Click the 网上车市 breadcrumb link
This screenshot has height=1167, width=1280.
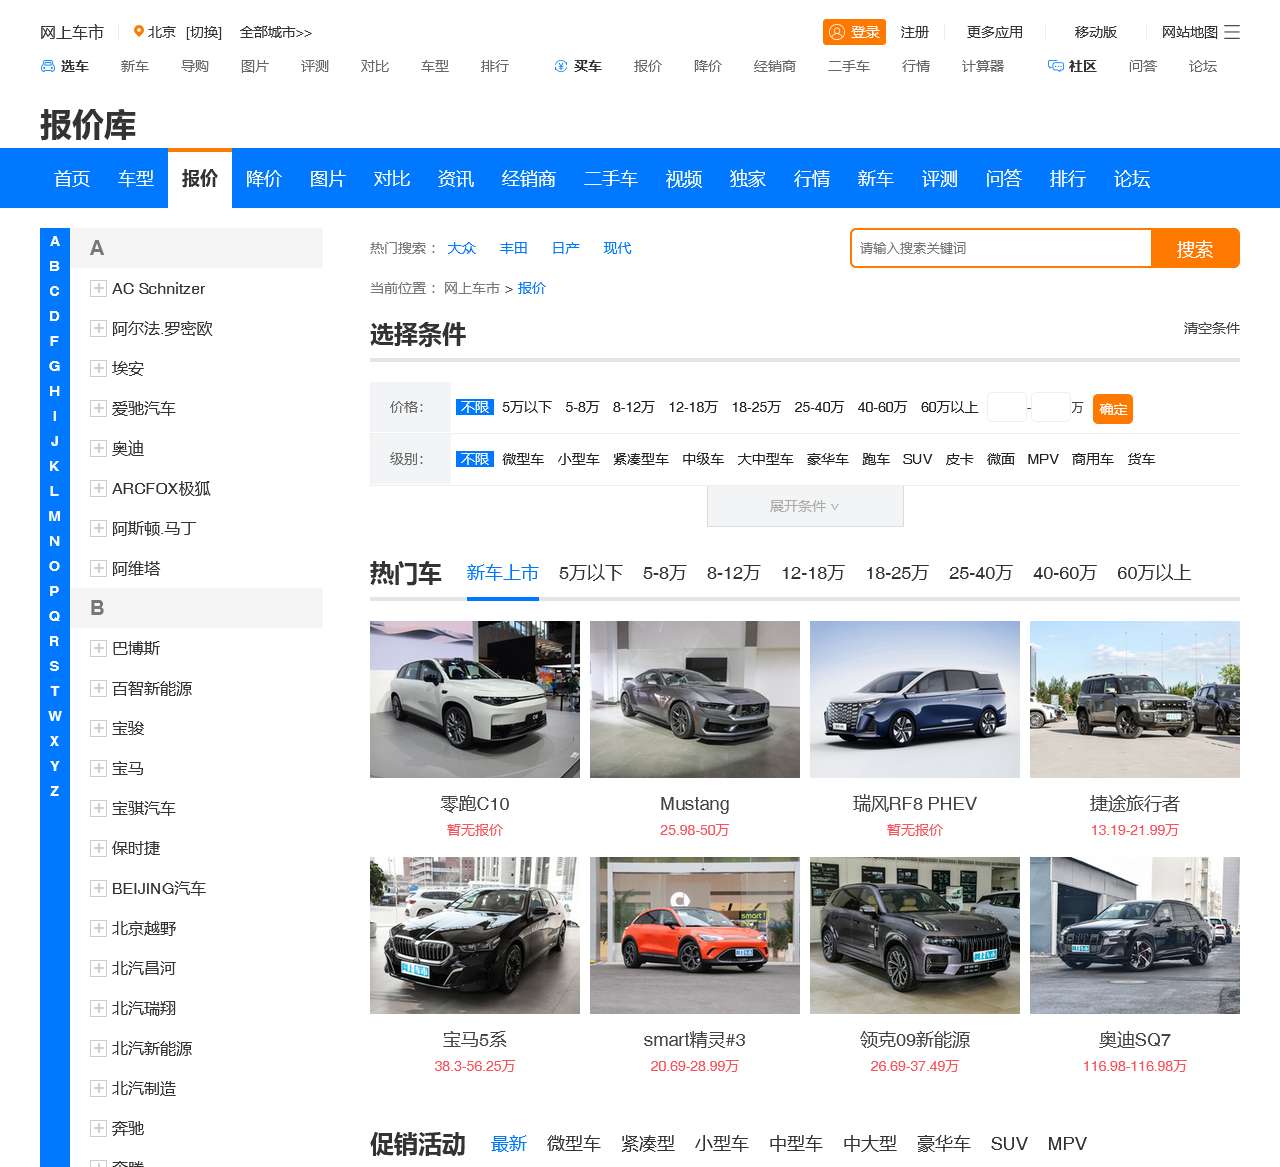coord(472,288)
